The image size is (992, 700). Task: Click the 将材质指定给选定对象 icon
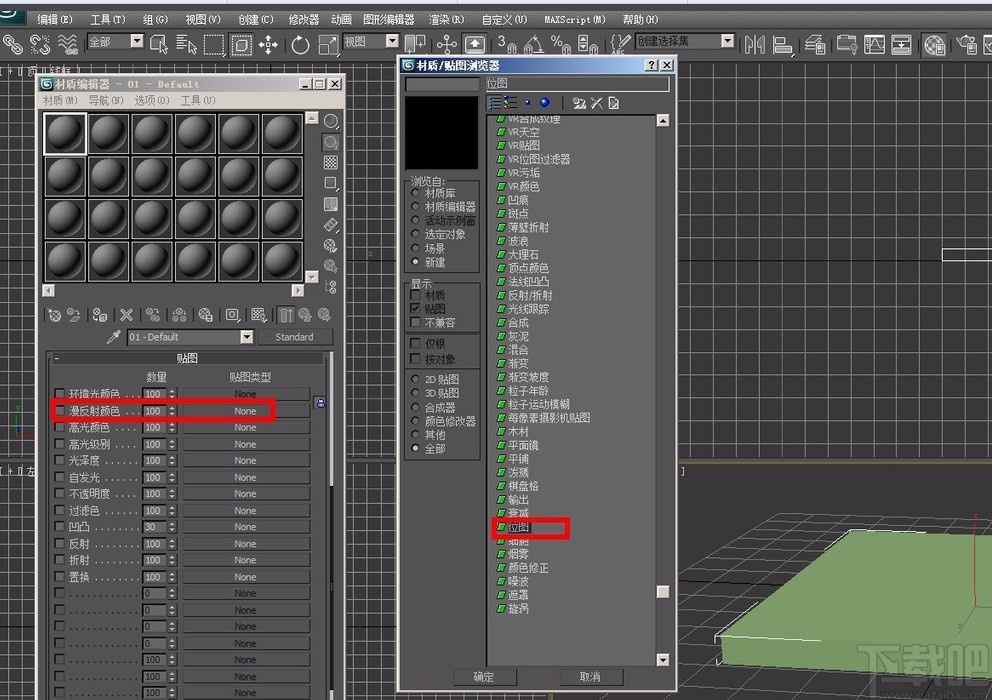pyautogui.click(x=99, y=315)
